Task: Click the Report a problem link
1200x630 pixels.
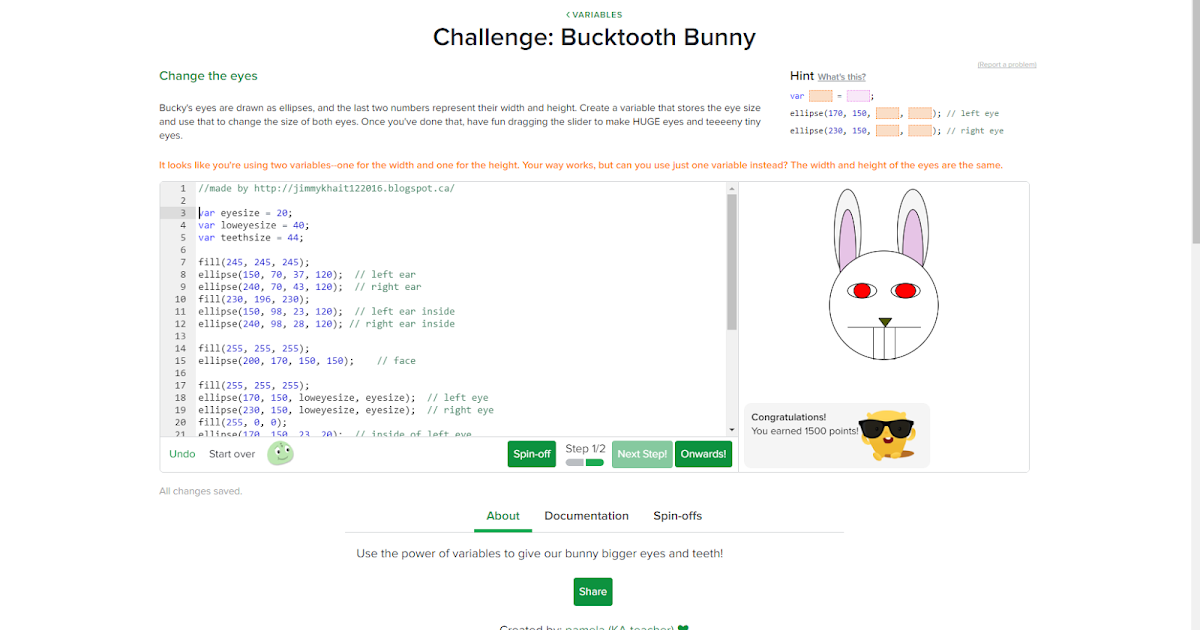Action: point(1006,64)
